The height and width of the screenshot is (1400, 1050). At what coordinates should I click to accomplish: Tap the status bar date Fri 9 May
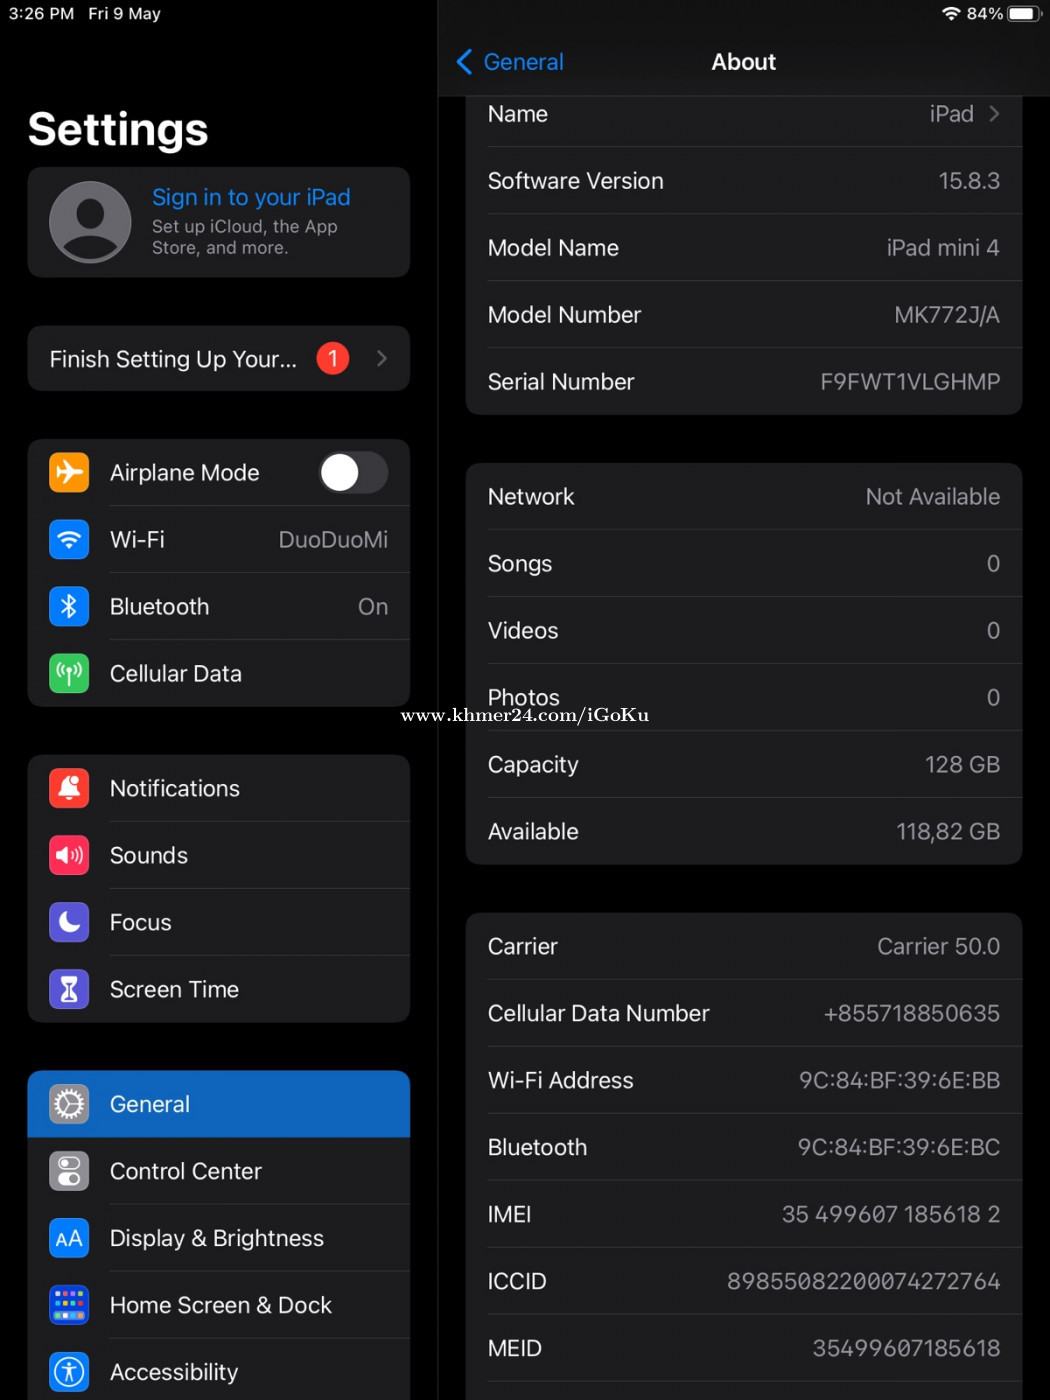click(124, 14)
